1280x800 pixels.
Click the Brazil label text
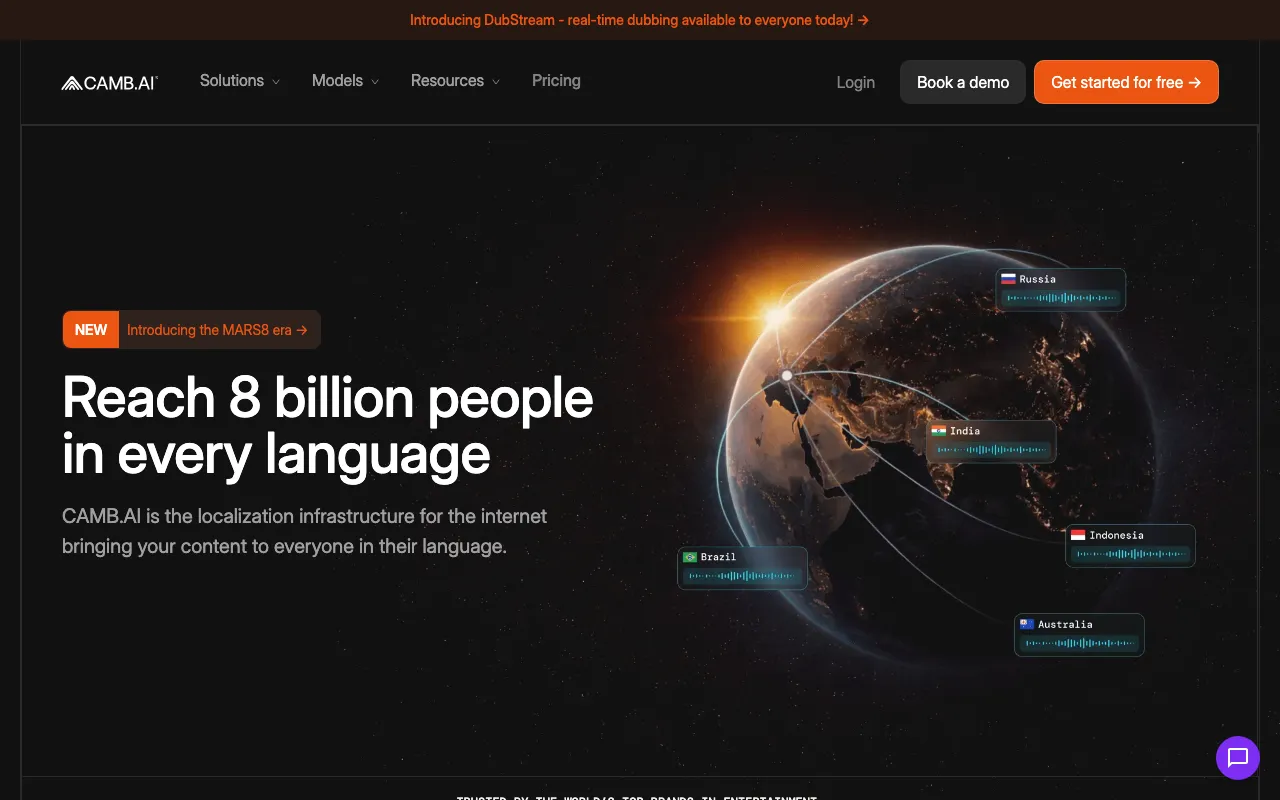click(x=719, y=557)
